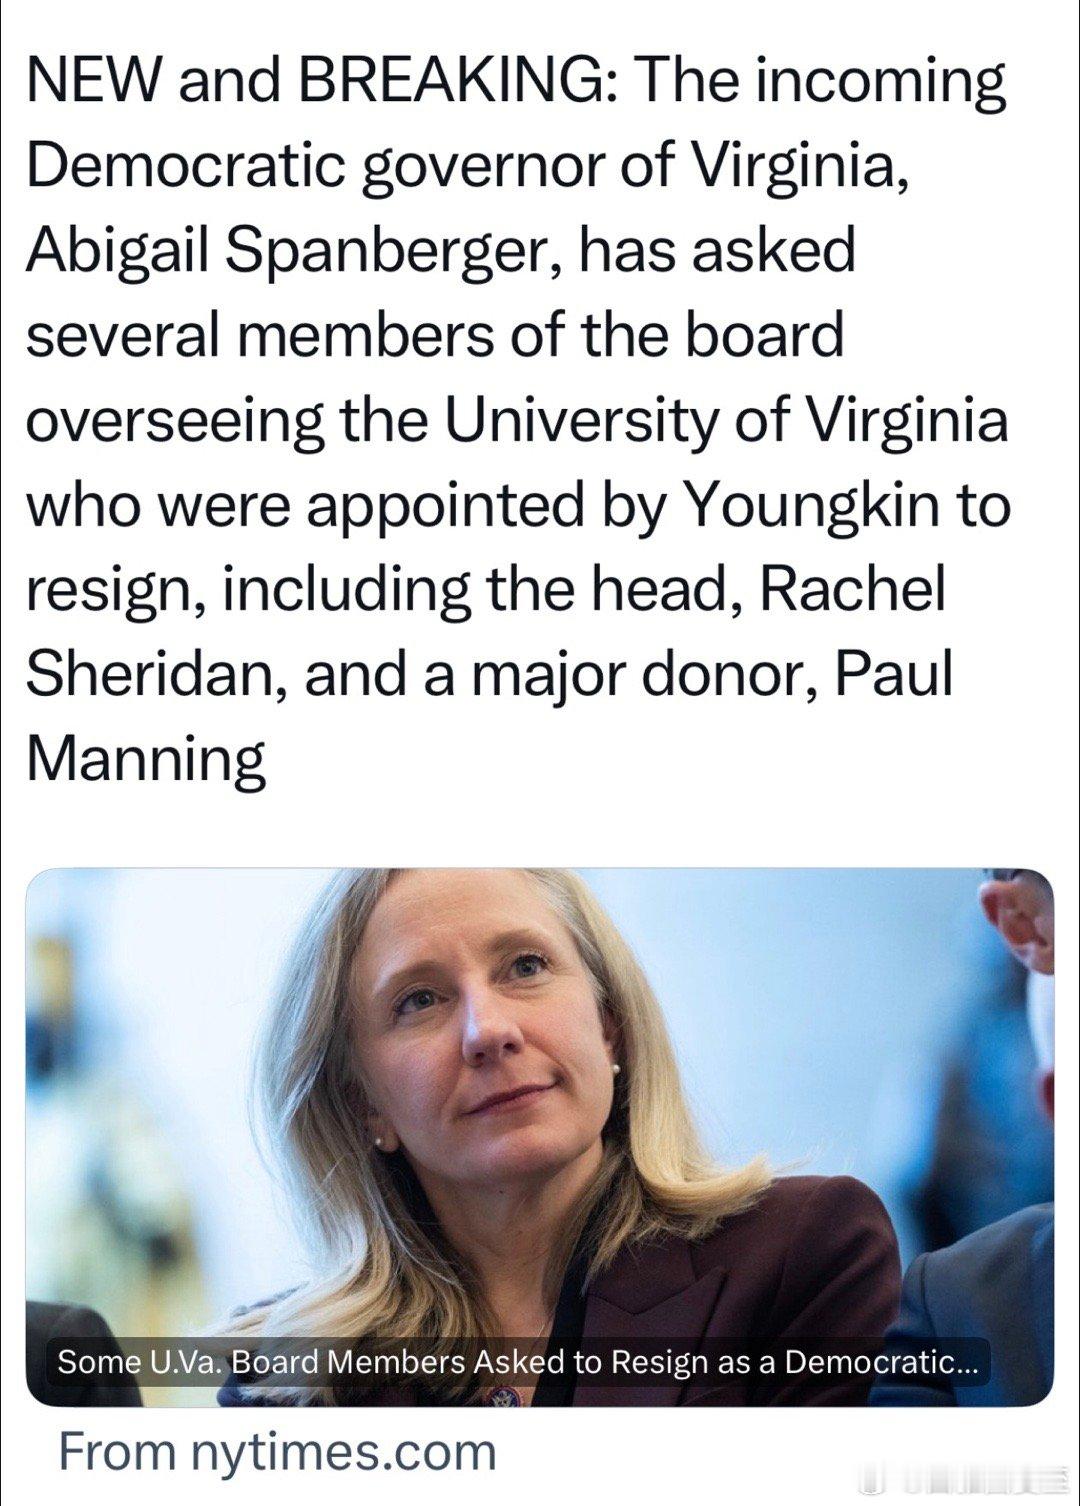Click the 'NEW and BREAKING' opening text
The width and height of the screenshot is (1080, 1506).
[x=320, y=81]
